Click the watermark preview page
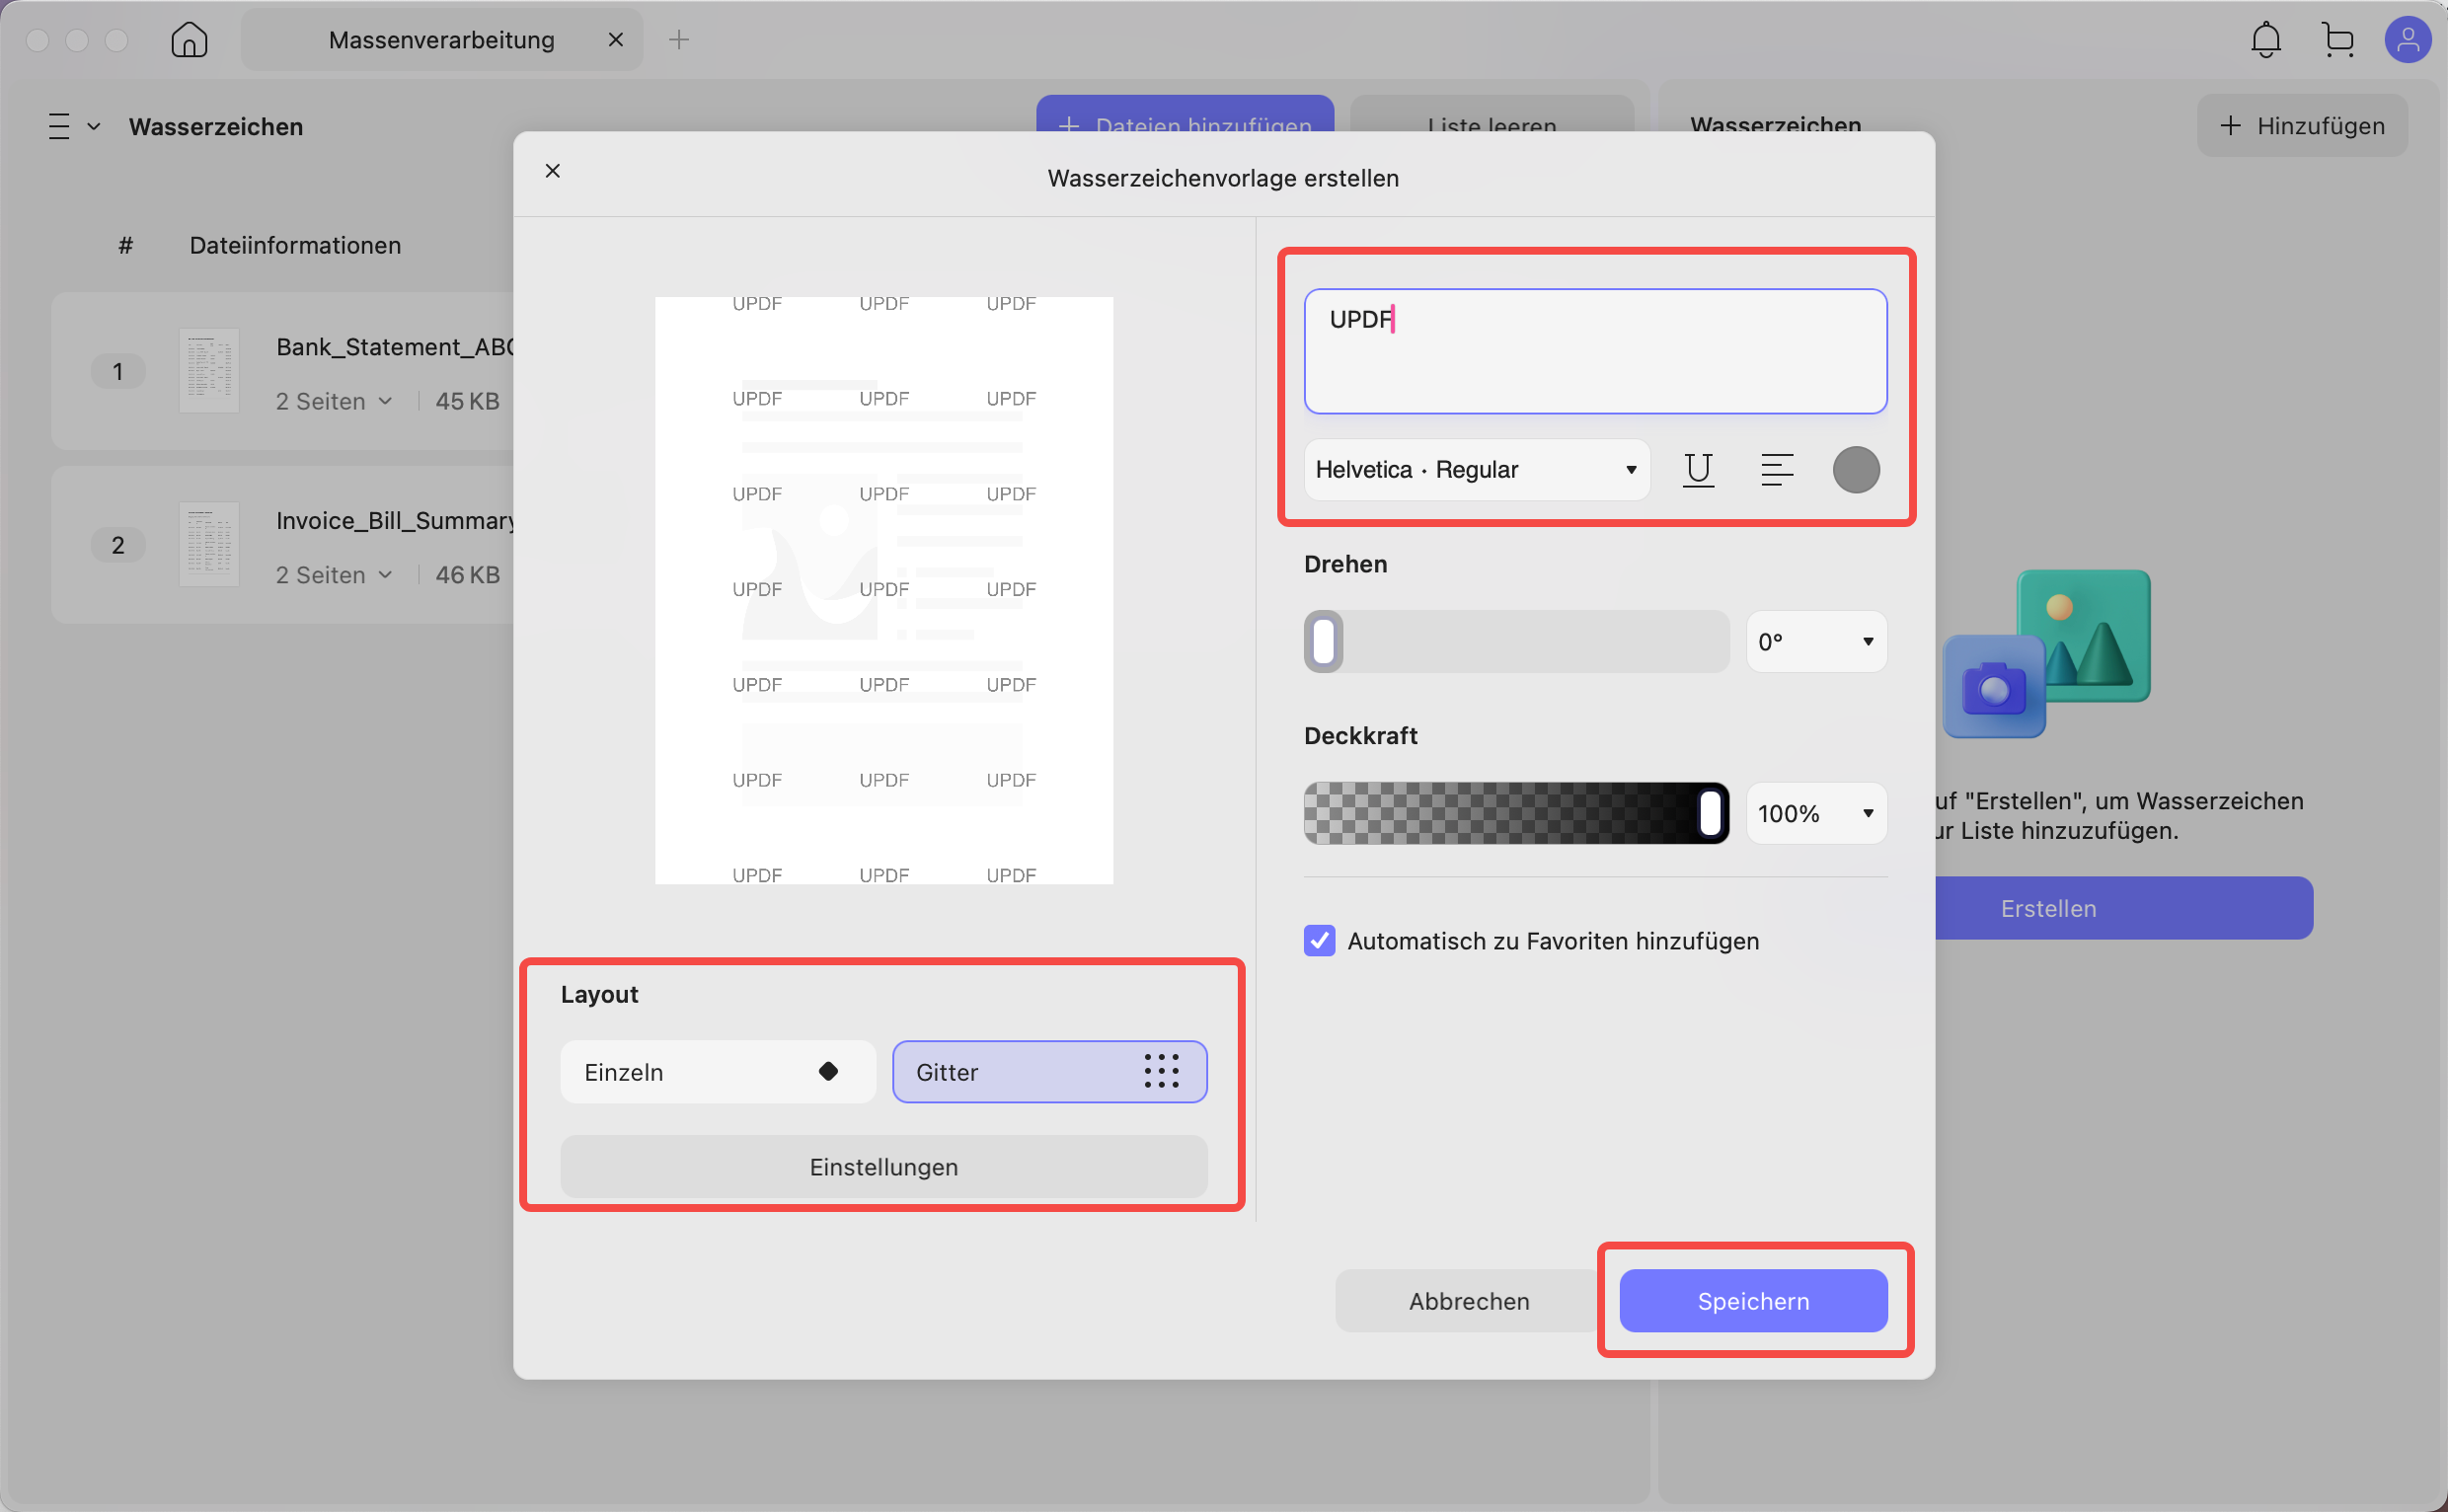 (x=884, y=590)
